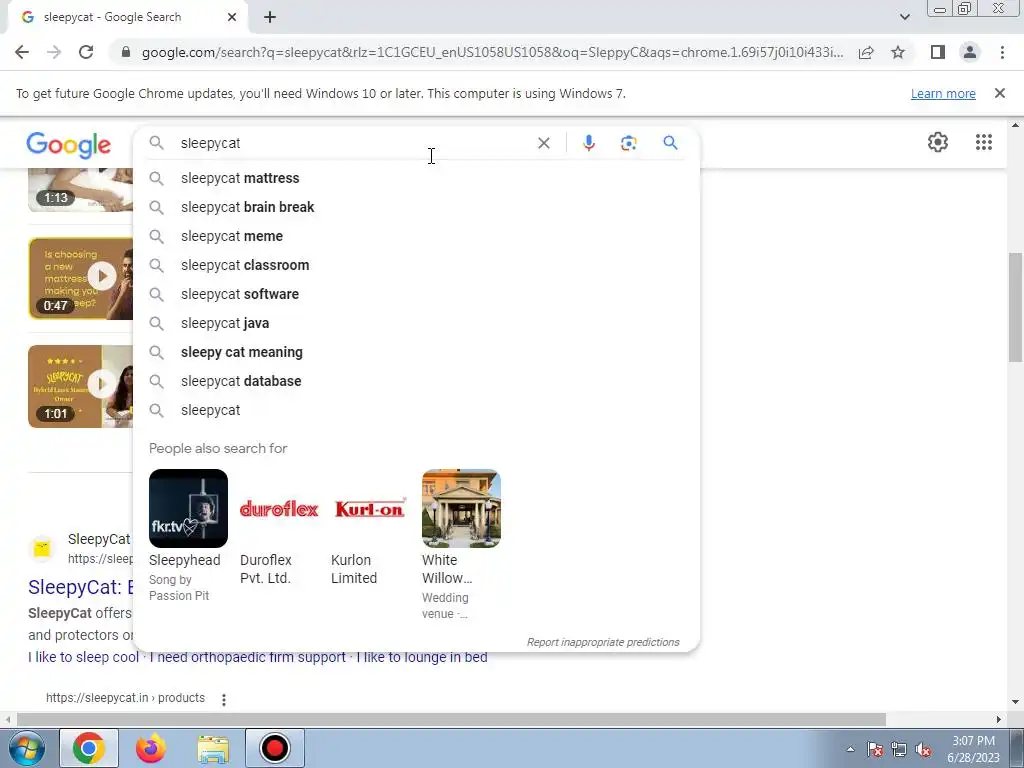Open the muted volume tray icon
Viewport: 1024px width, 768px height.
click(923, 750)
